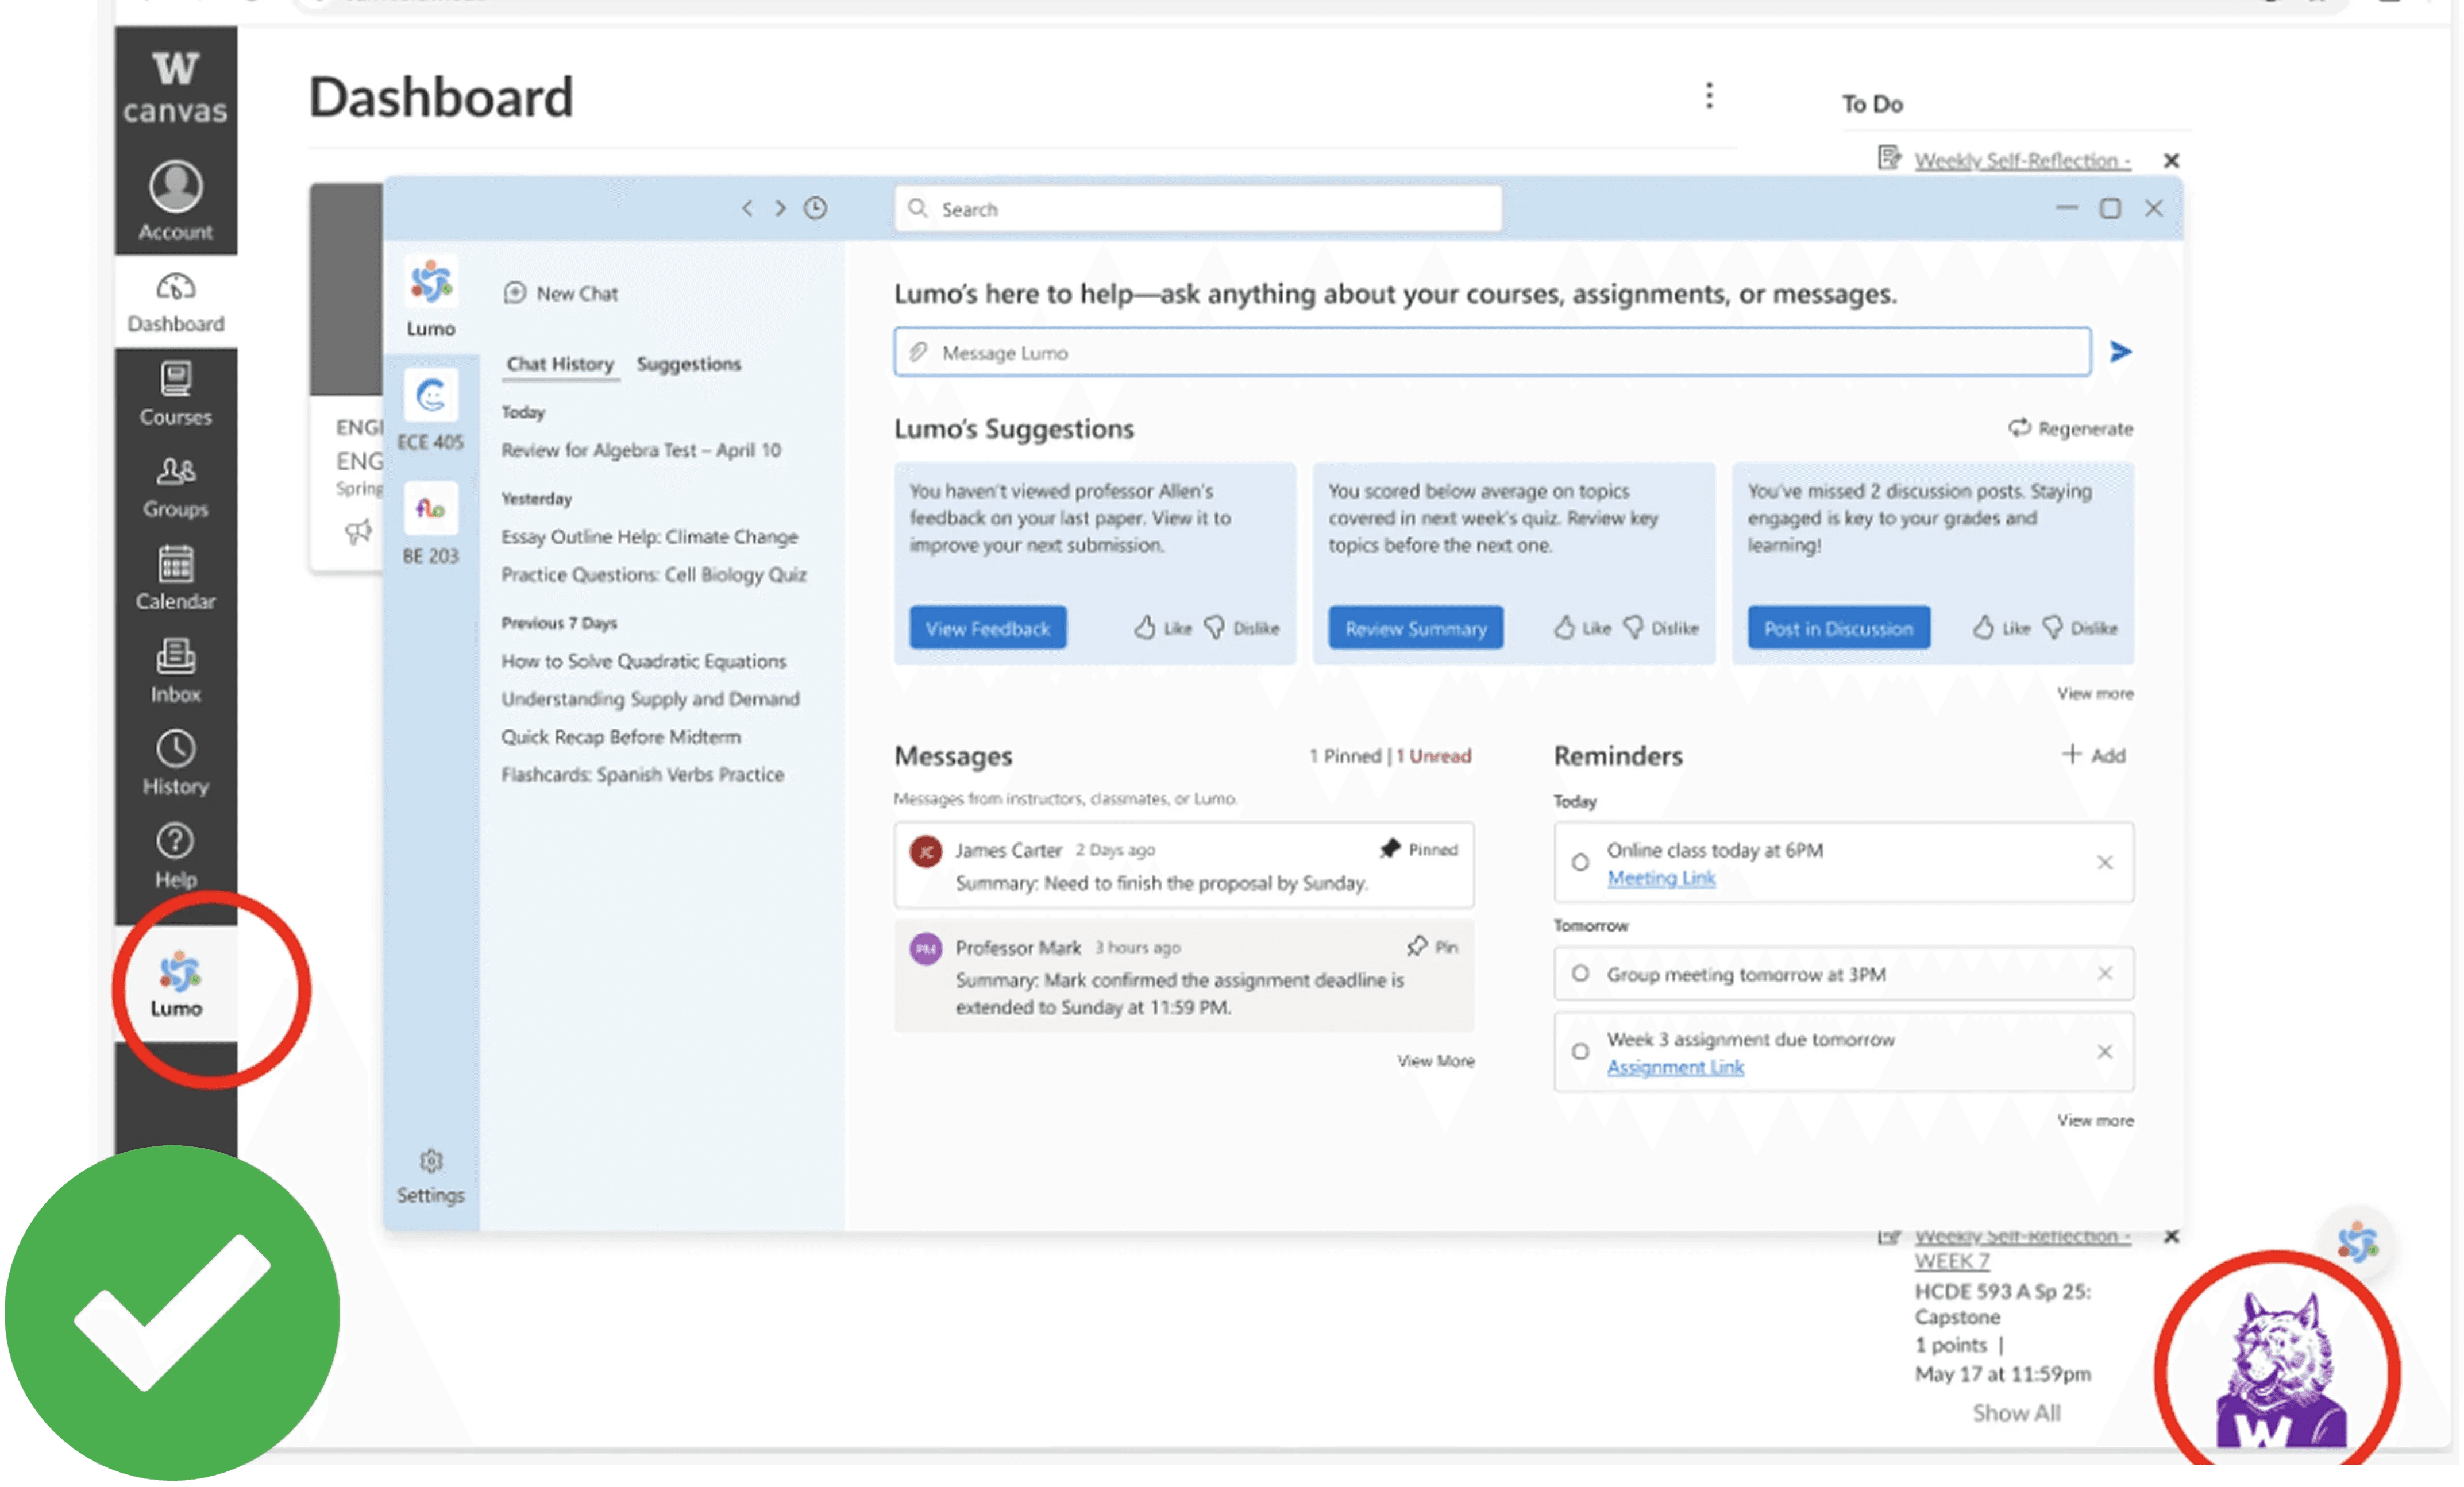The image size is (2464, 1487).
Task: Mark online class reminder as done
Action: 1580,862
